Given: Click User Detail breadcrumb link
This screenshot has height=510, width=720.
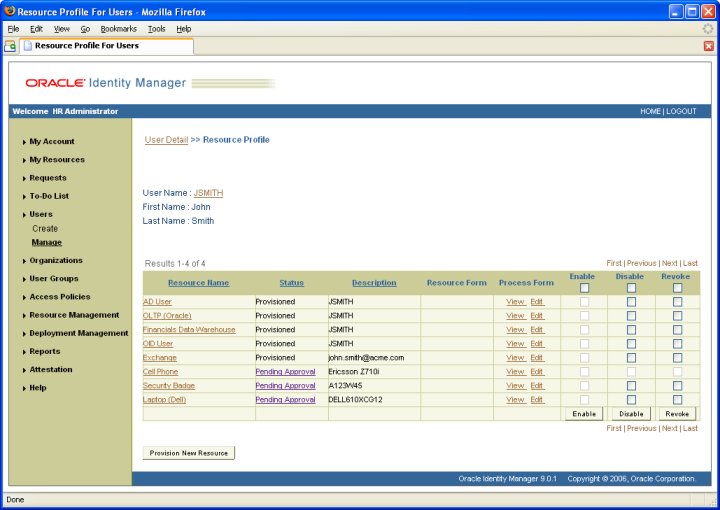Looking at the screenshot, I should pyautogui.click(x=166, y=140).
